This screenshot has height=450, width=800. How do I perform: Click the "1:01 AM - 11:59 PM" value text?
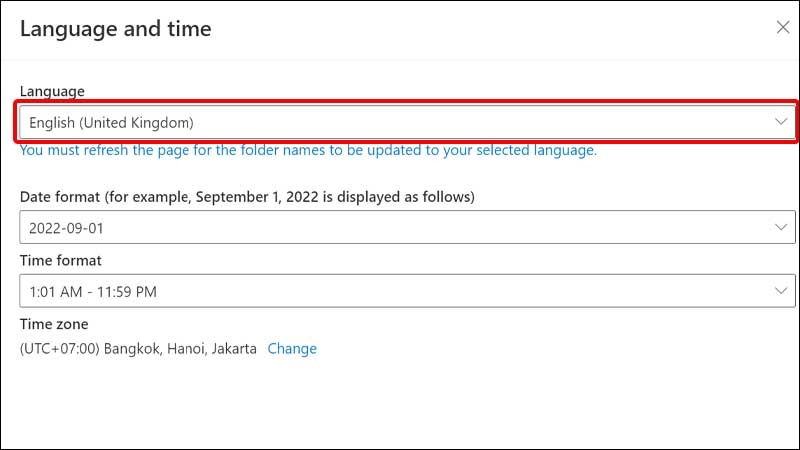(93, 292)
